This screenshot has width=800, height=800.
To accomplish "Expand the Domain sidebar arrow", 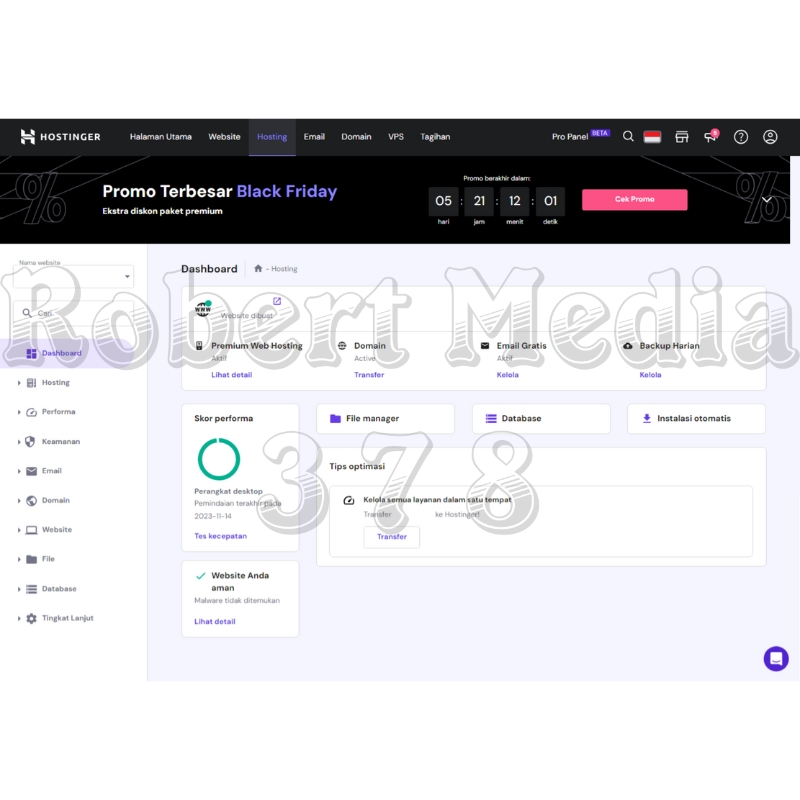I will coord(19,501).
